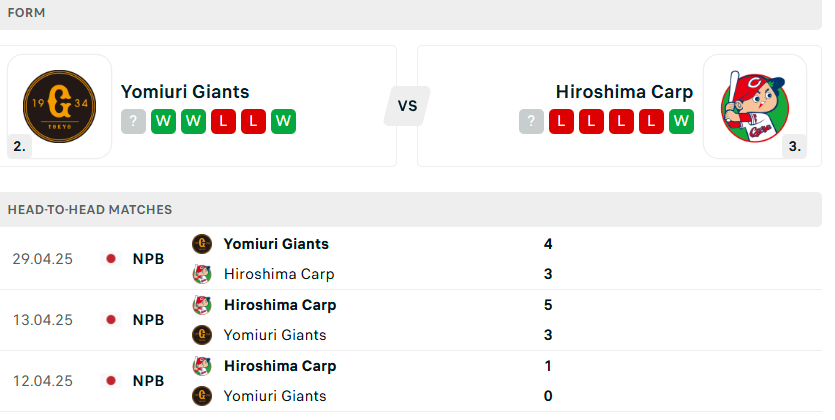Open the 29.04.25 match with score 4-3
The width and height of the screenshot is (835, 420).
pyautogui.click(x=411, y=259)
